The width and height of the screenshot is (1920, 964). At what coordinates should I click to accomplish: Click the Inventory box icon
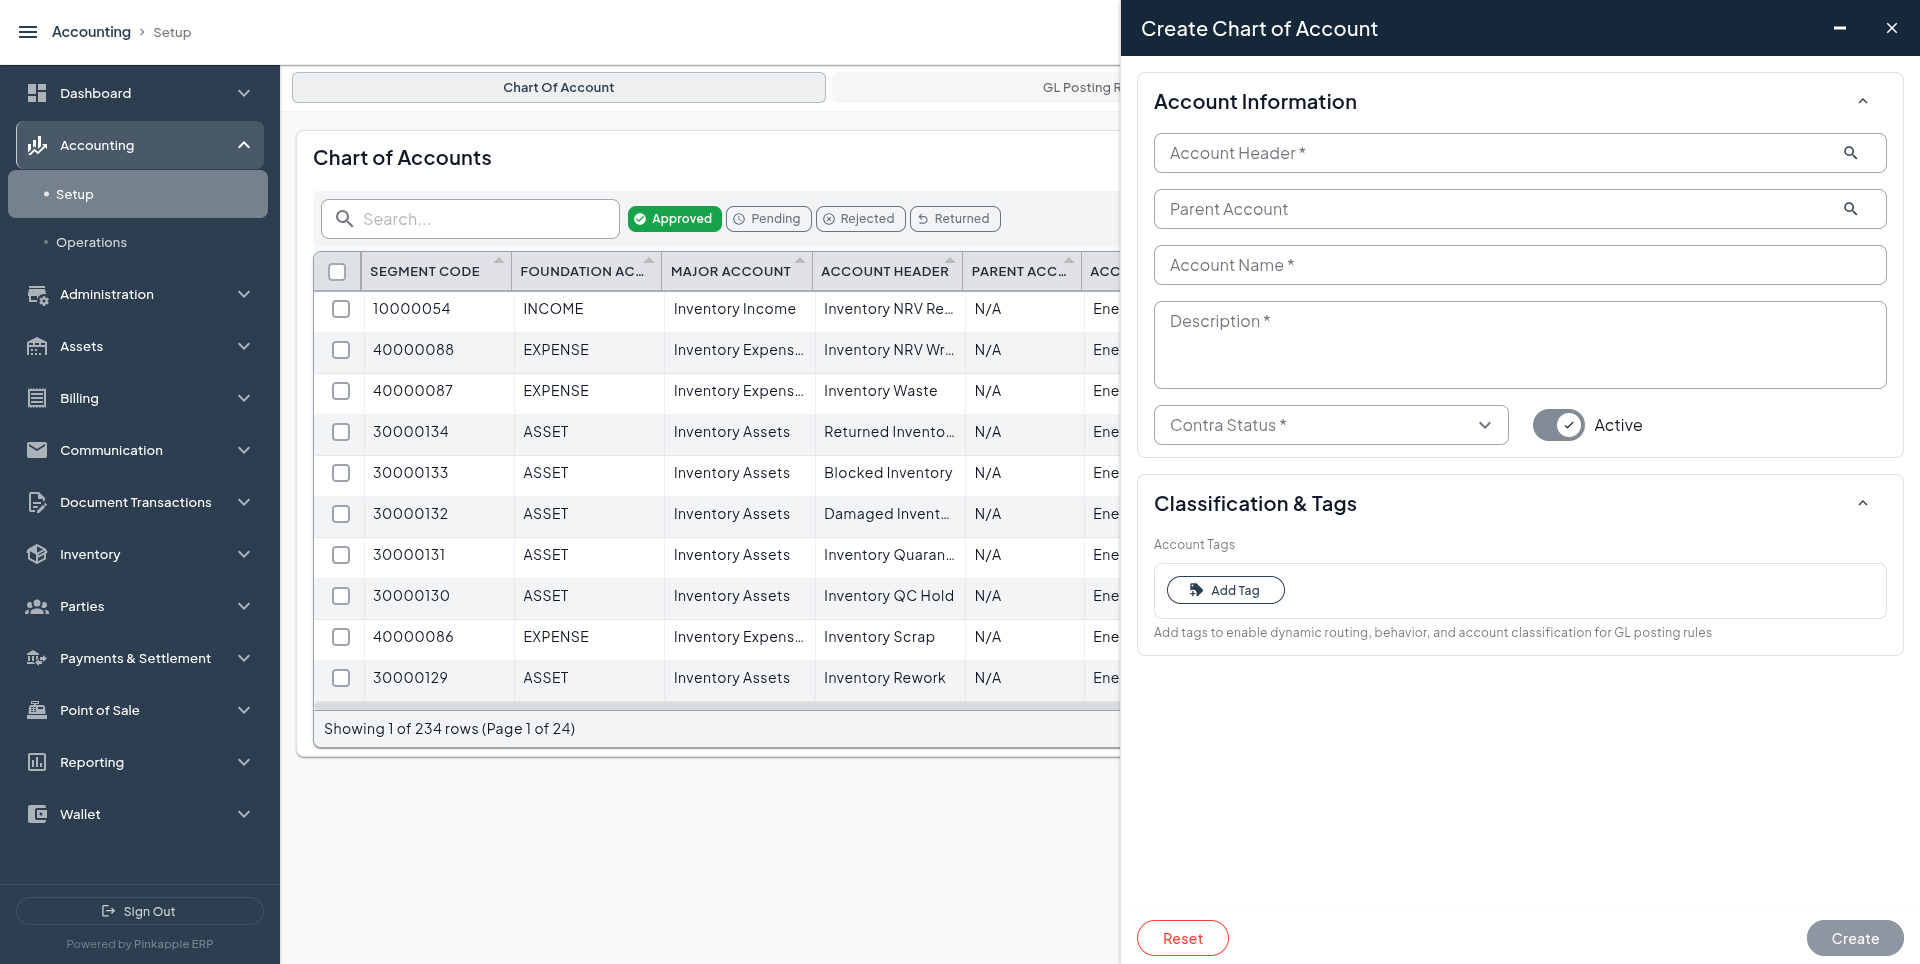point(37,554)
